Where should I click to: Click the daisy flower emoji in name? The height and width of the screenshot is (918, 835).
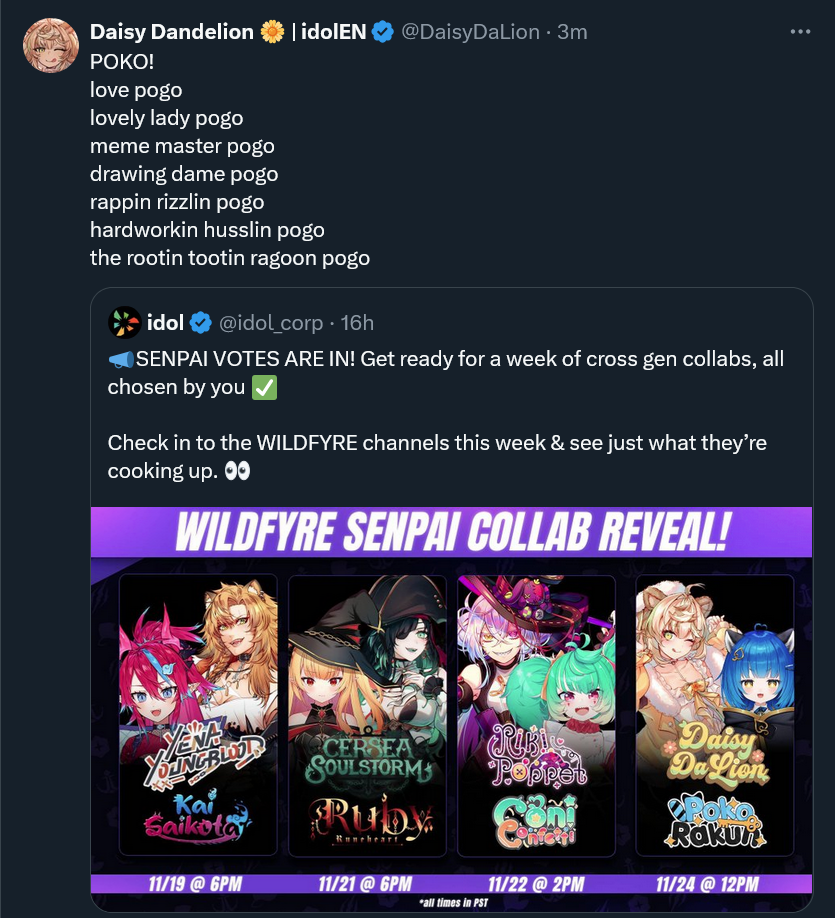272,32
